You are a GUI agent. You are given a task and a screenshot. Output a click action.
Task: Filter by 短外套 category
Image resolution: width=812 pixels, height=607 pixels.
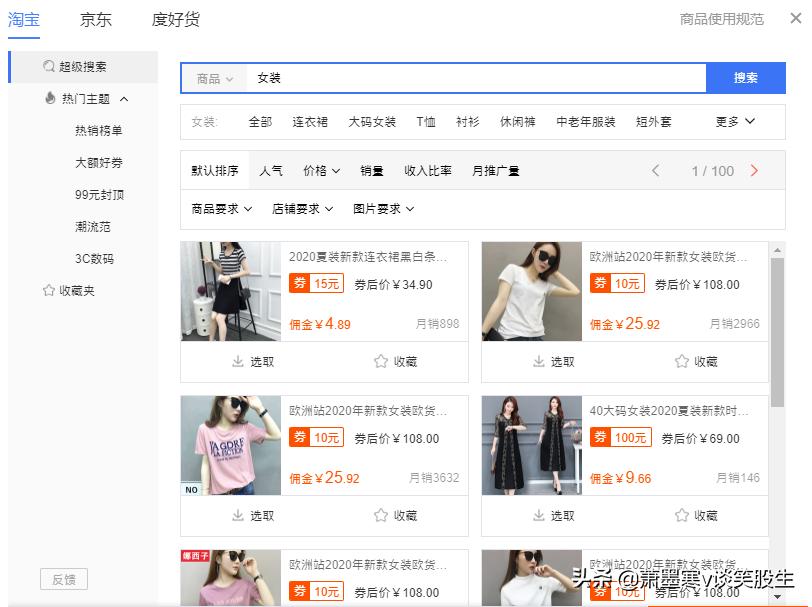point(654,122)
